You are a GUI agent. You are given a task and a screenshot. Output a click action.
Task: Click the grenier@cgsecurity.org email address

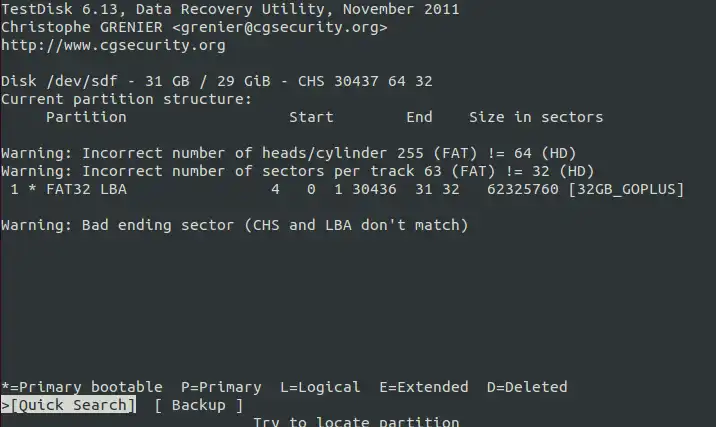click(x=280, y=27)
